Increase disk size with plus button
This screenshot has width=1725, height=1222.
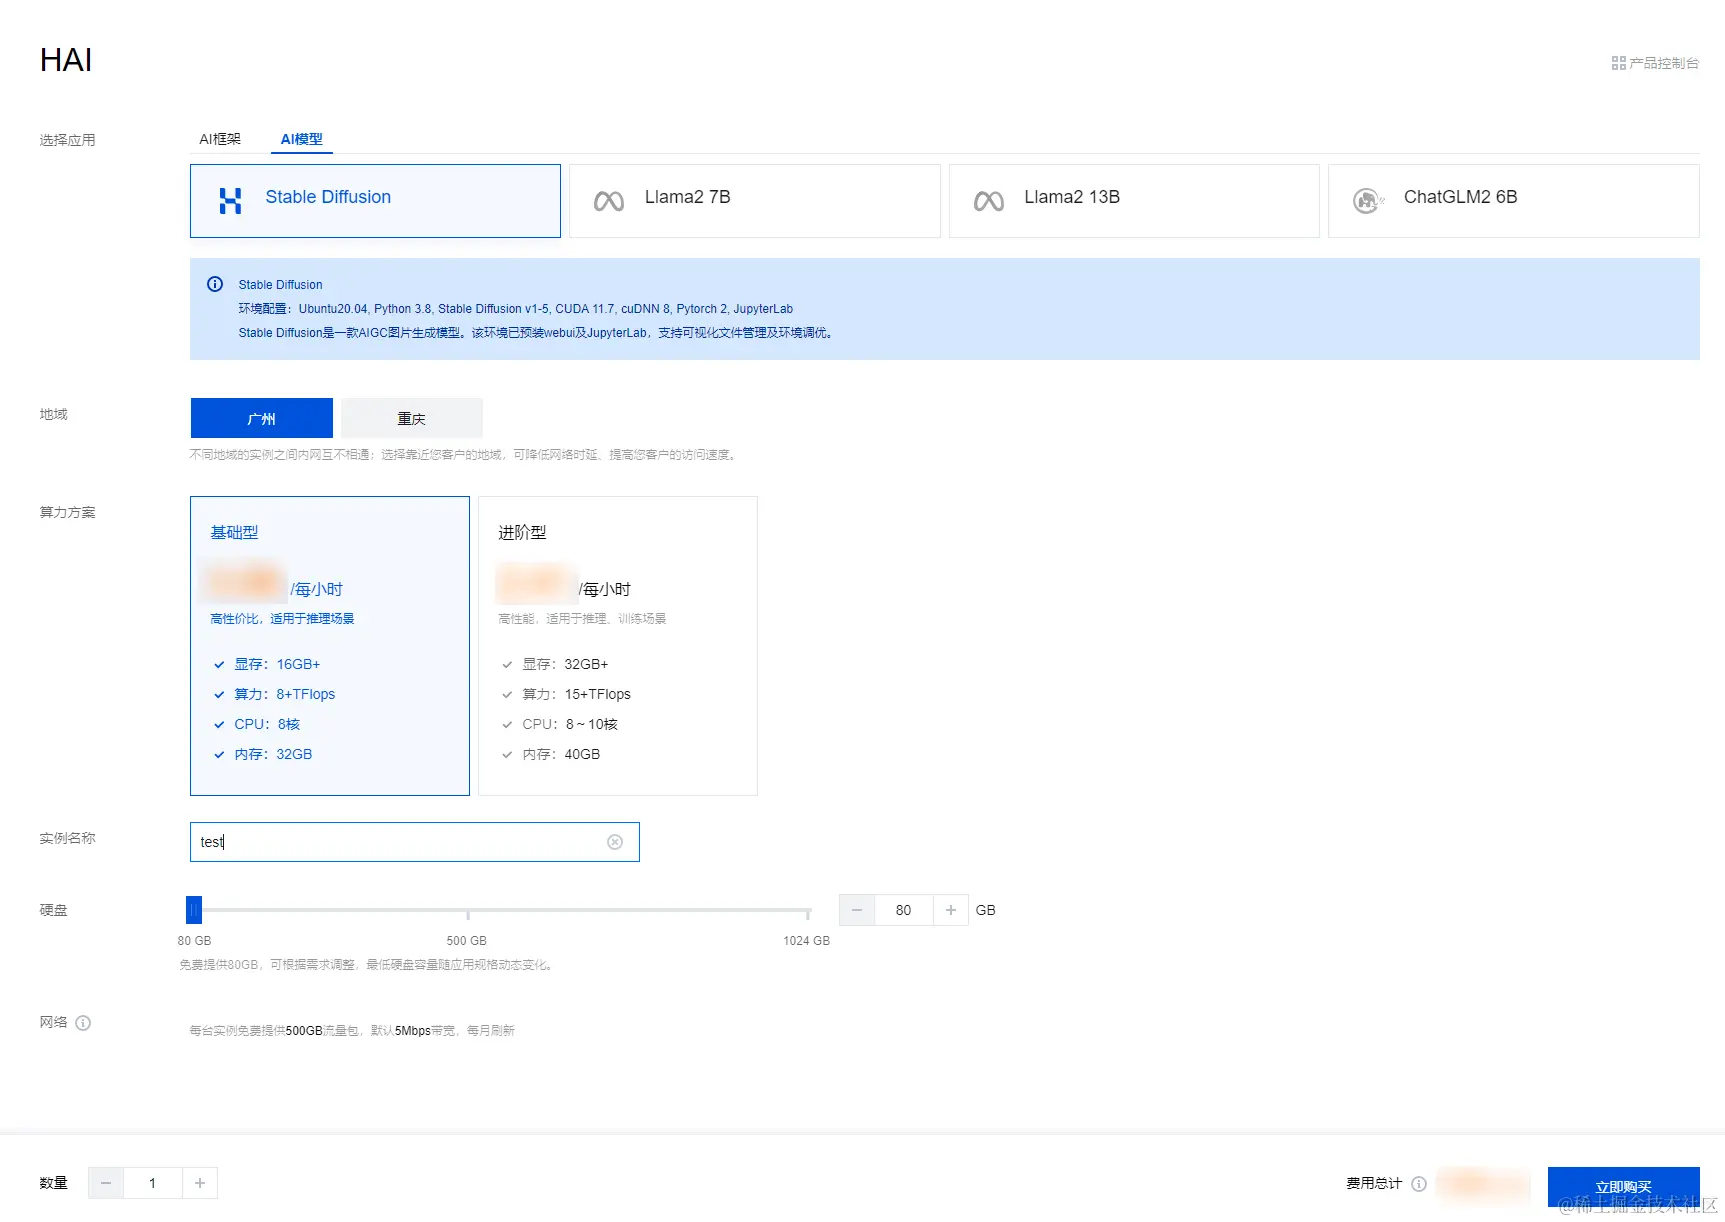coord(951,910)
